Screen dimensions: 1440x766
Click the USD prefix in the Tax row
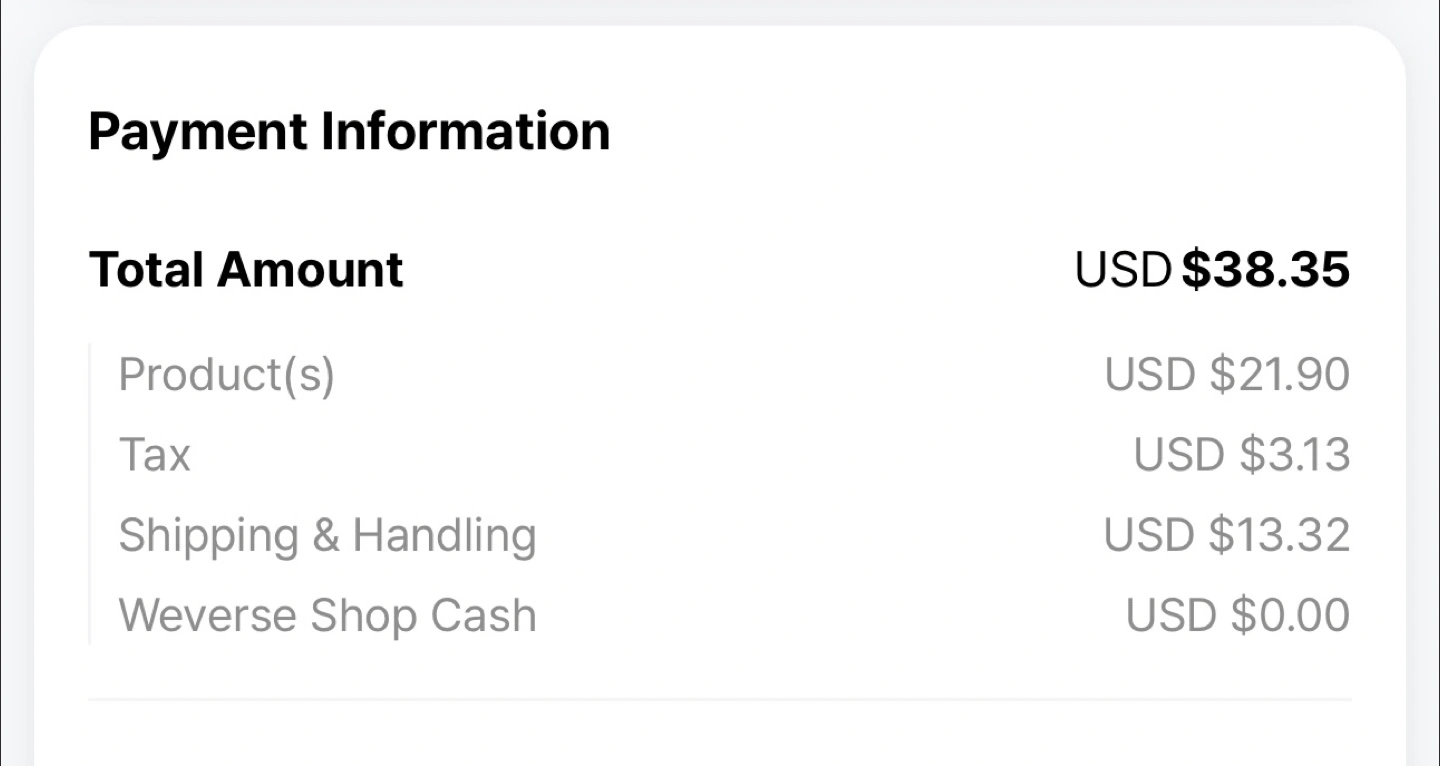click(1180, 455)
